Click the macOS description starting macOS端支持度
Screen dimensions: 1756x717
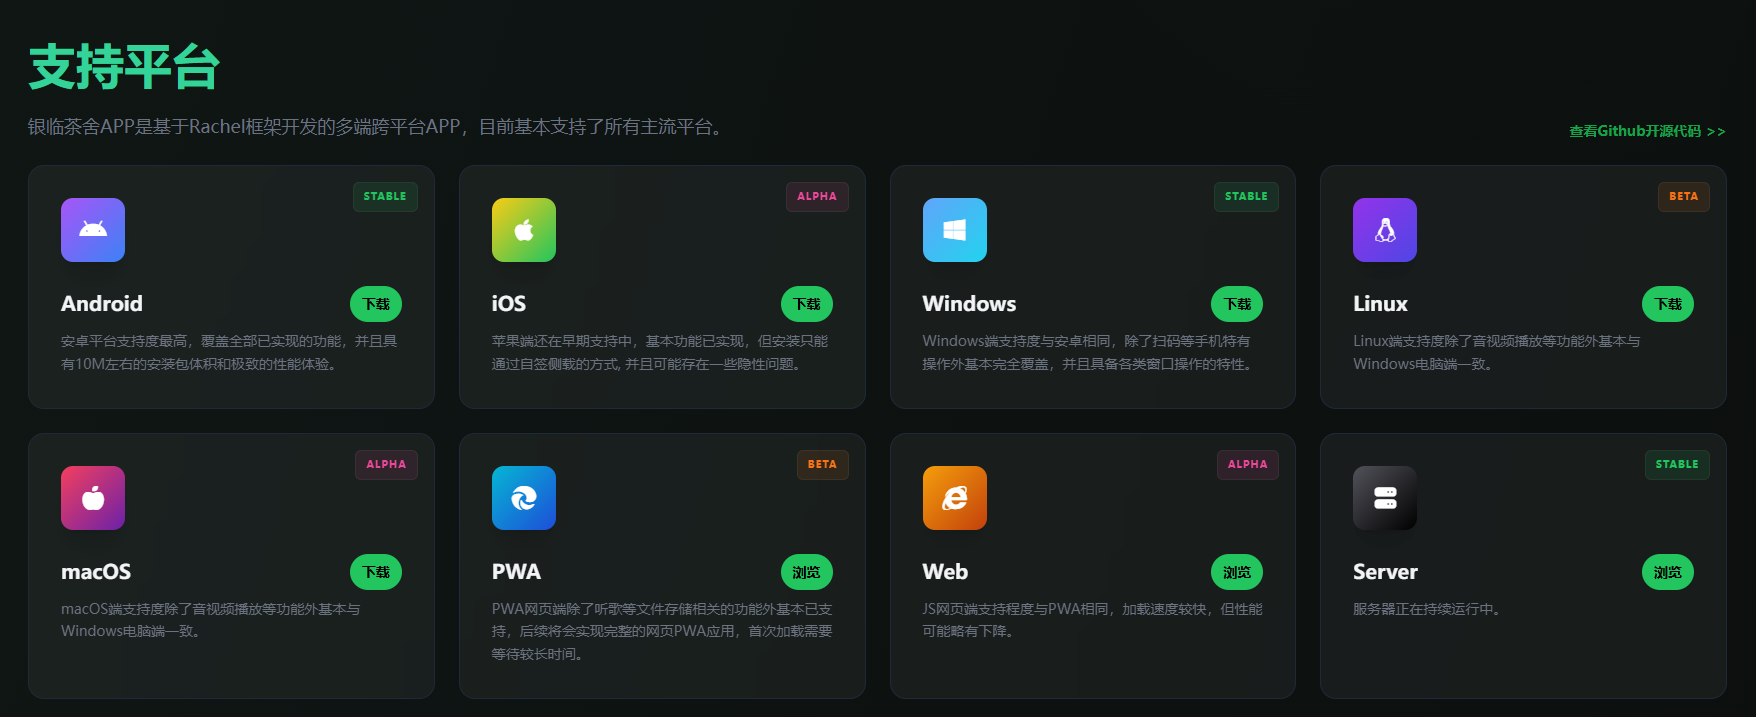click(x=211, y=620)
